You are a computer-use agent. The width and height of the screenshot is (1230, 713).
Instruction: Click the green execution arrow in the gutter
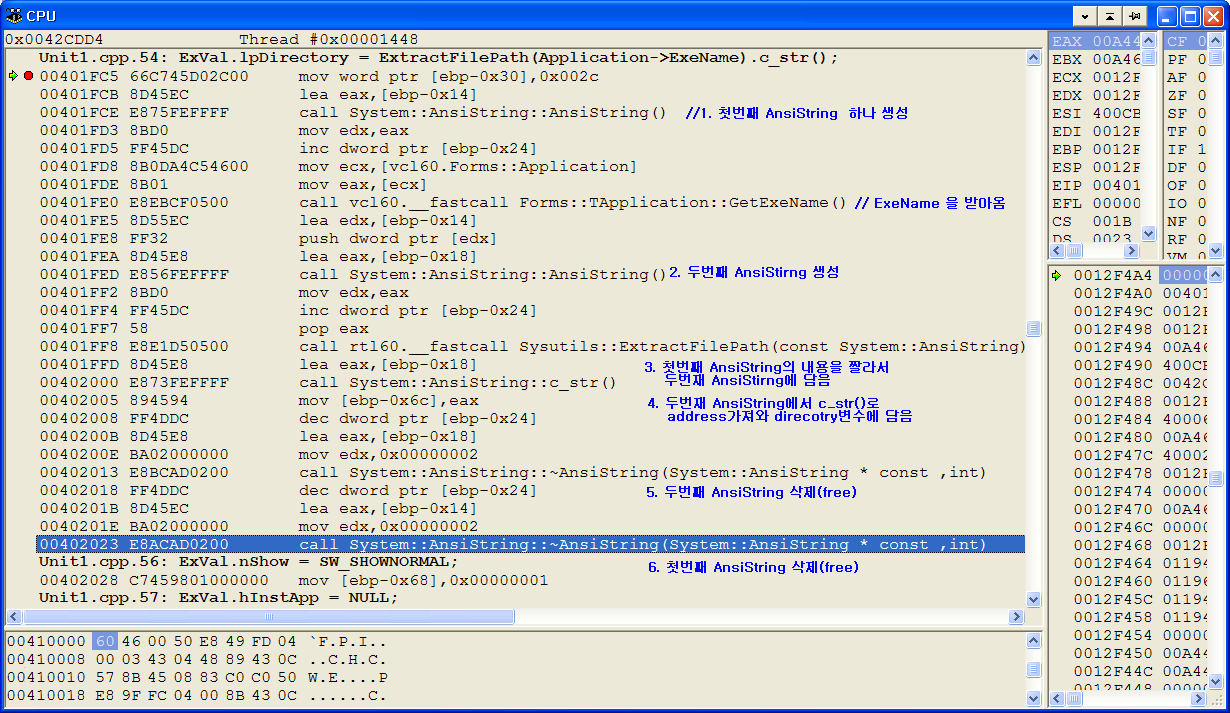pos(13,76)
